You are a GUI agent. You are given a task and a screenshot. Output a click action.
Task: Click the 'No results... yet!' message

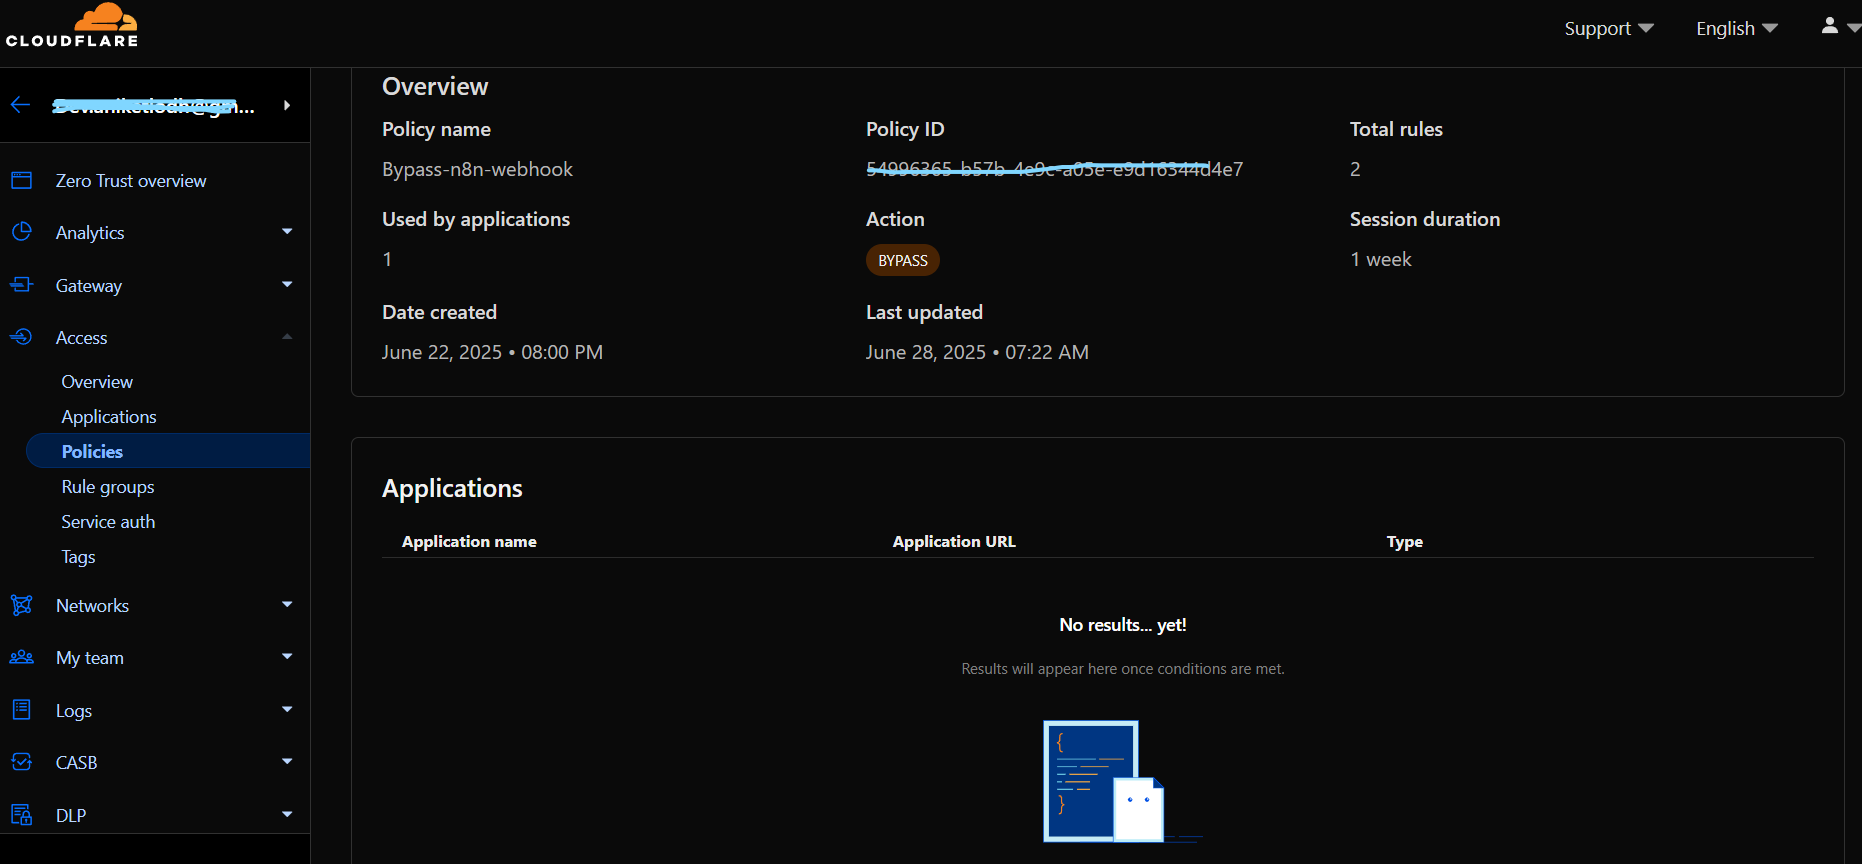tap(1123, 624)
